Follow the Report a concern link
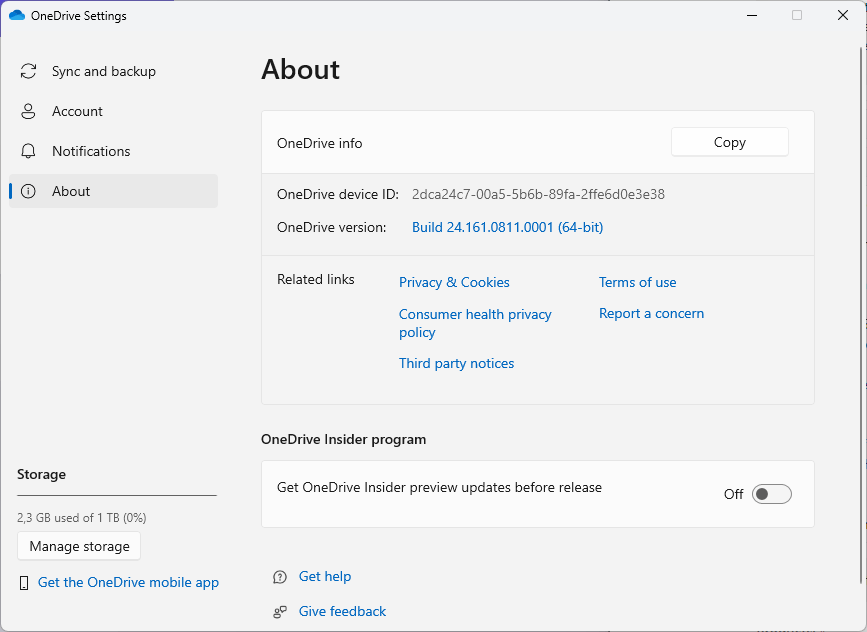Viewport: 867px width, 632px height. click(x=651, y=314)
